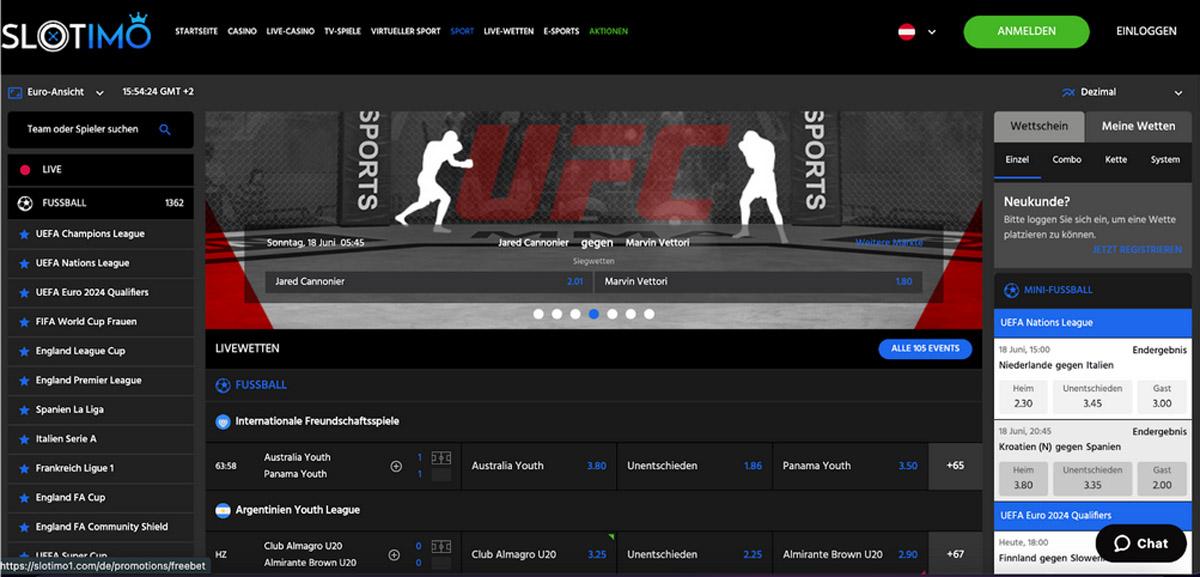Click star icon beside FIFA World Cup Frauen
The width and height of the screenshot is (1200, 577).
[24, 322]
